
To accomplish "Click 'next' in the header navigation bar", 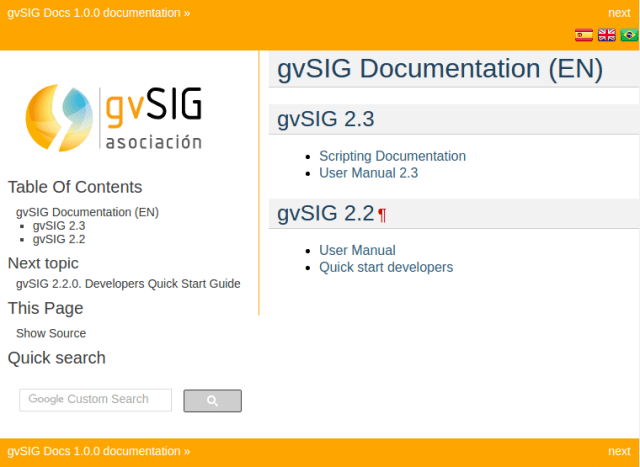I will 619,13.
